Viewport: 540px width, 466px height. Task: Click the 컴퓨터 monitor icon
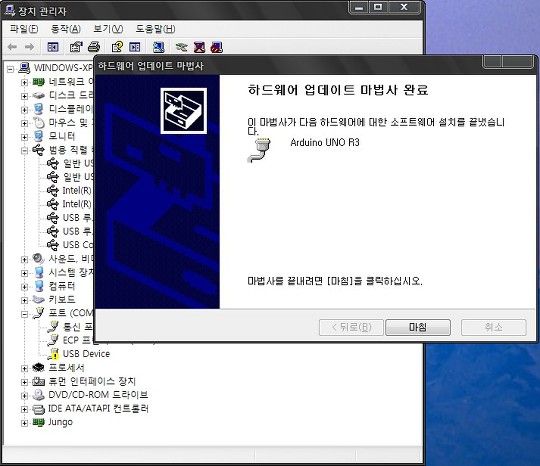[x=39, y=286]
